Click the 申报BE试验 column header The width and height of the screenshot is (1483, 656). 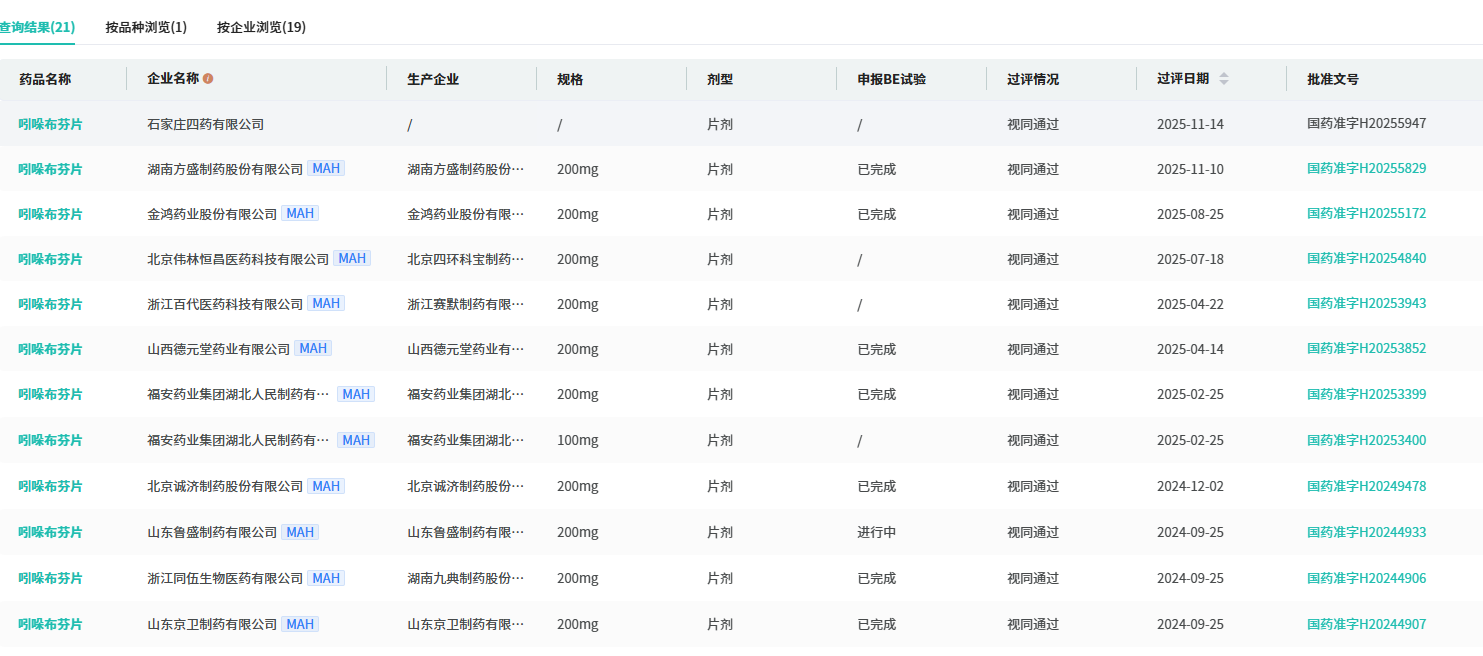coord(891,79)
